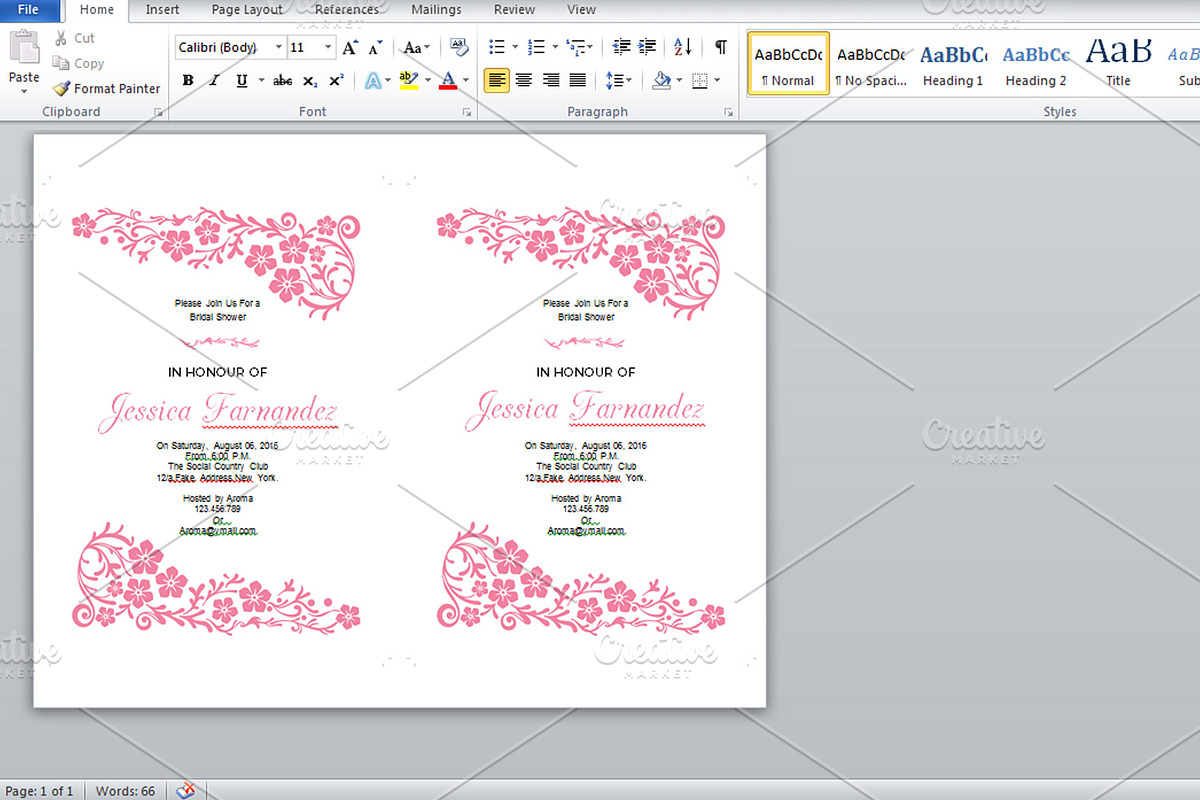This screenshot has width=1200, height=800.
Task: Apply the No Spacing style
Action: (870, 63)
